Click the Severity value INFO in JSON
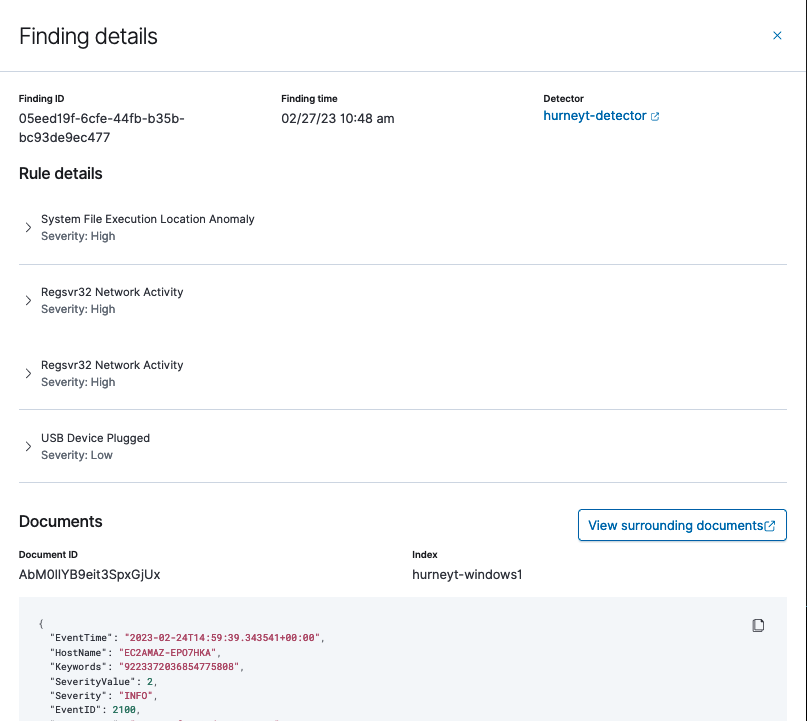 point(136,696)
